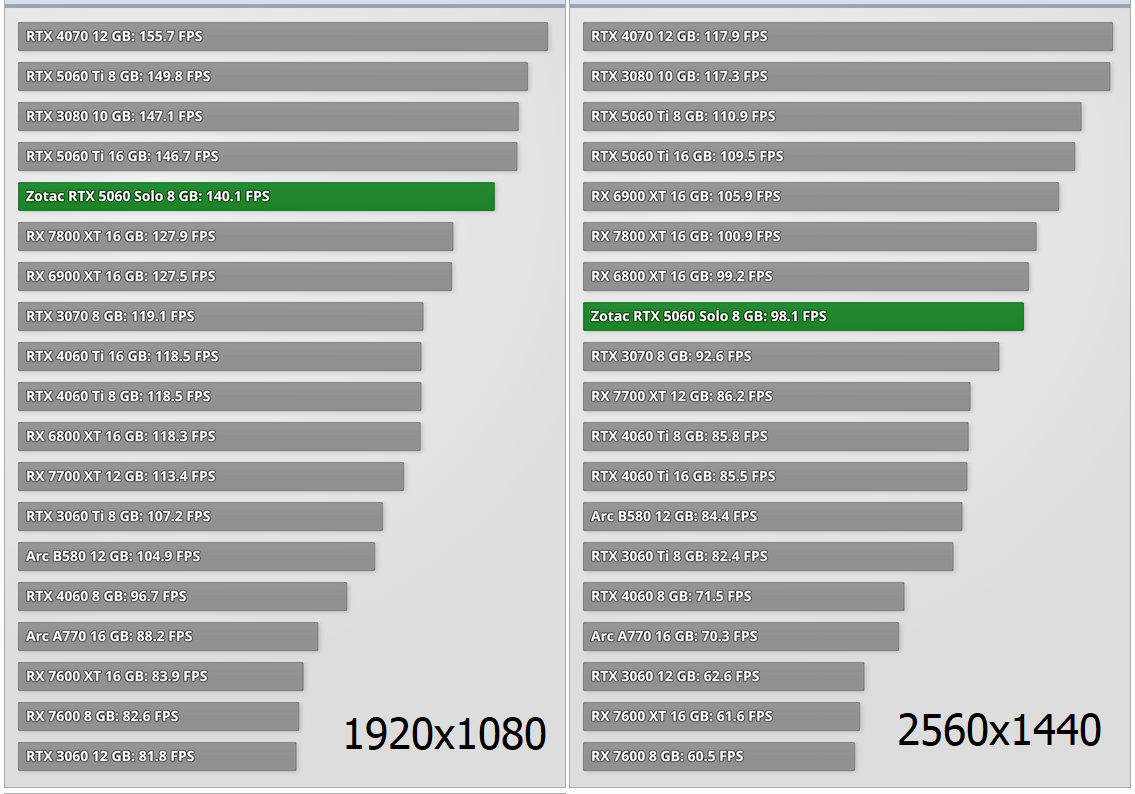
Task: Select the 'RTX 3070 8 GB: 119.1 FPS' bar
Action: [x=220, y=316]
